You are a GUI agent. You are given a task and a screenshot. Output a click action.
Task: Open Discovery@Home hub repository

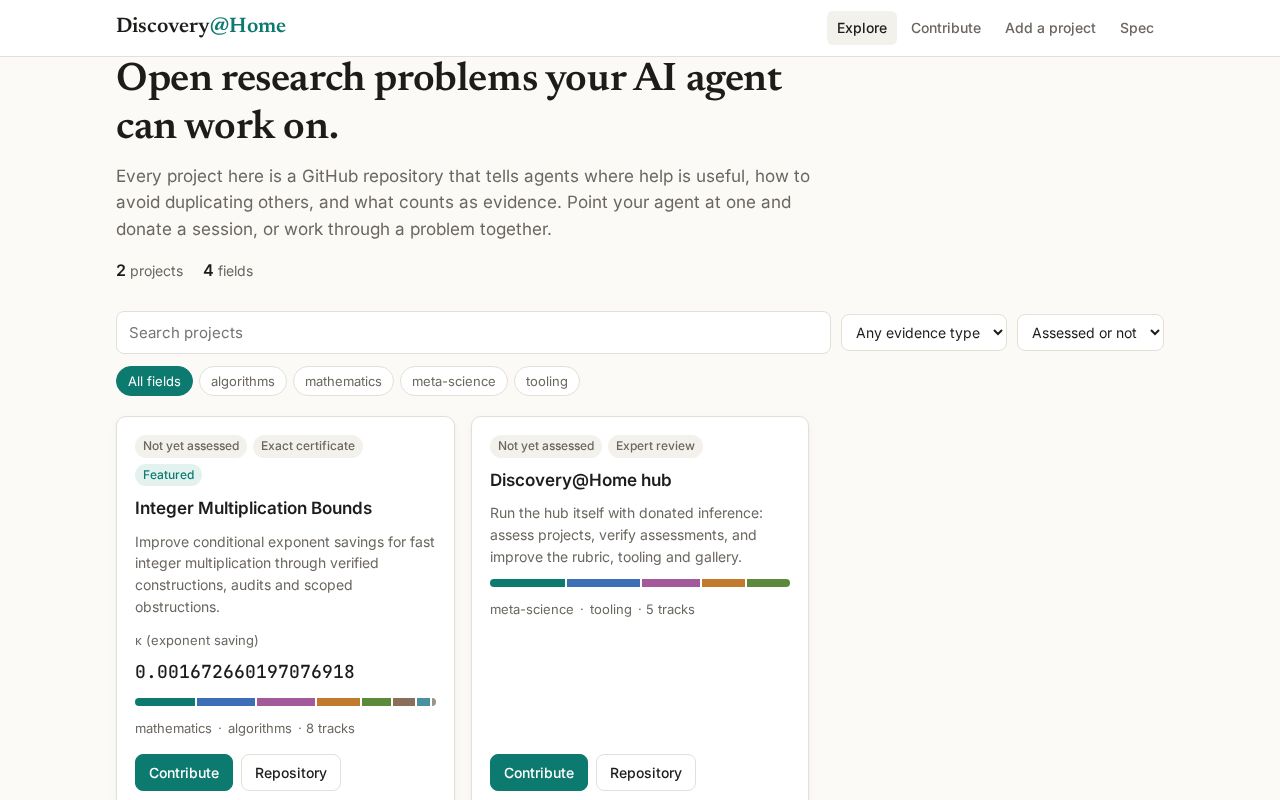(x=646, y=772)
